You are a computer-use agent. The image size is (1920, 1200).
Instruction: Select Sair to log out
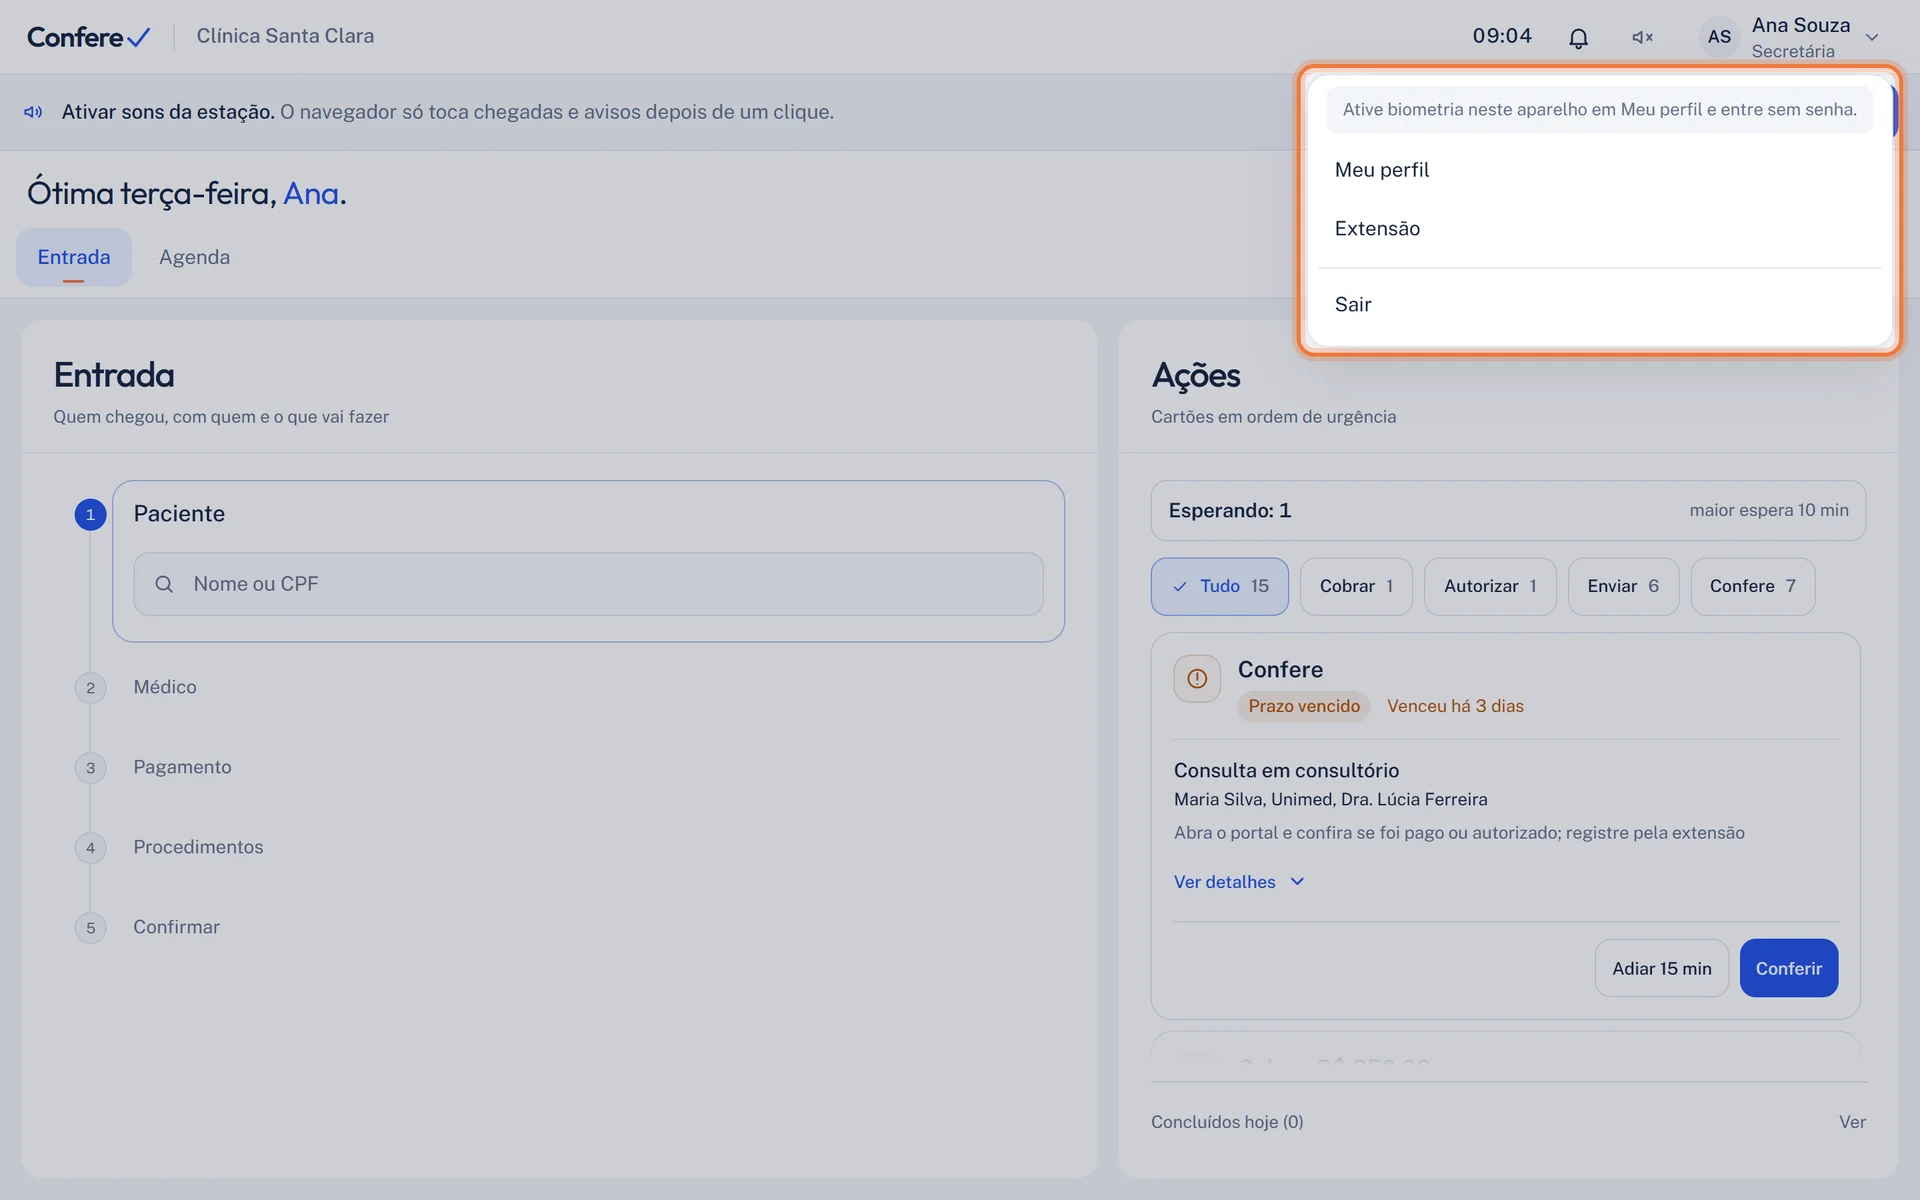[1599, 305]
